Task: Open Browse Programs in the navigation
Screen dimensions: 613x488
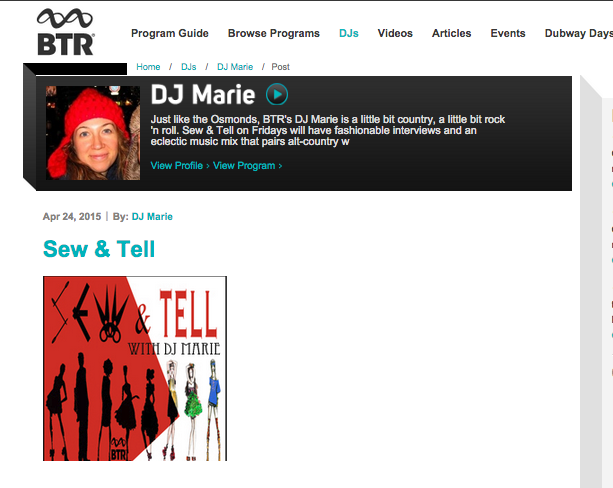Action: click(274, 33)
